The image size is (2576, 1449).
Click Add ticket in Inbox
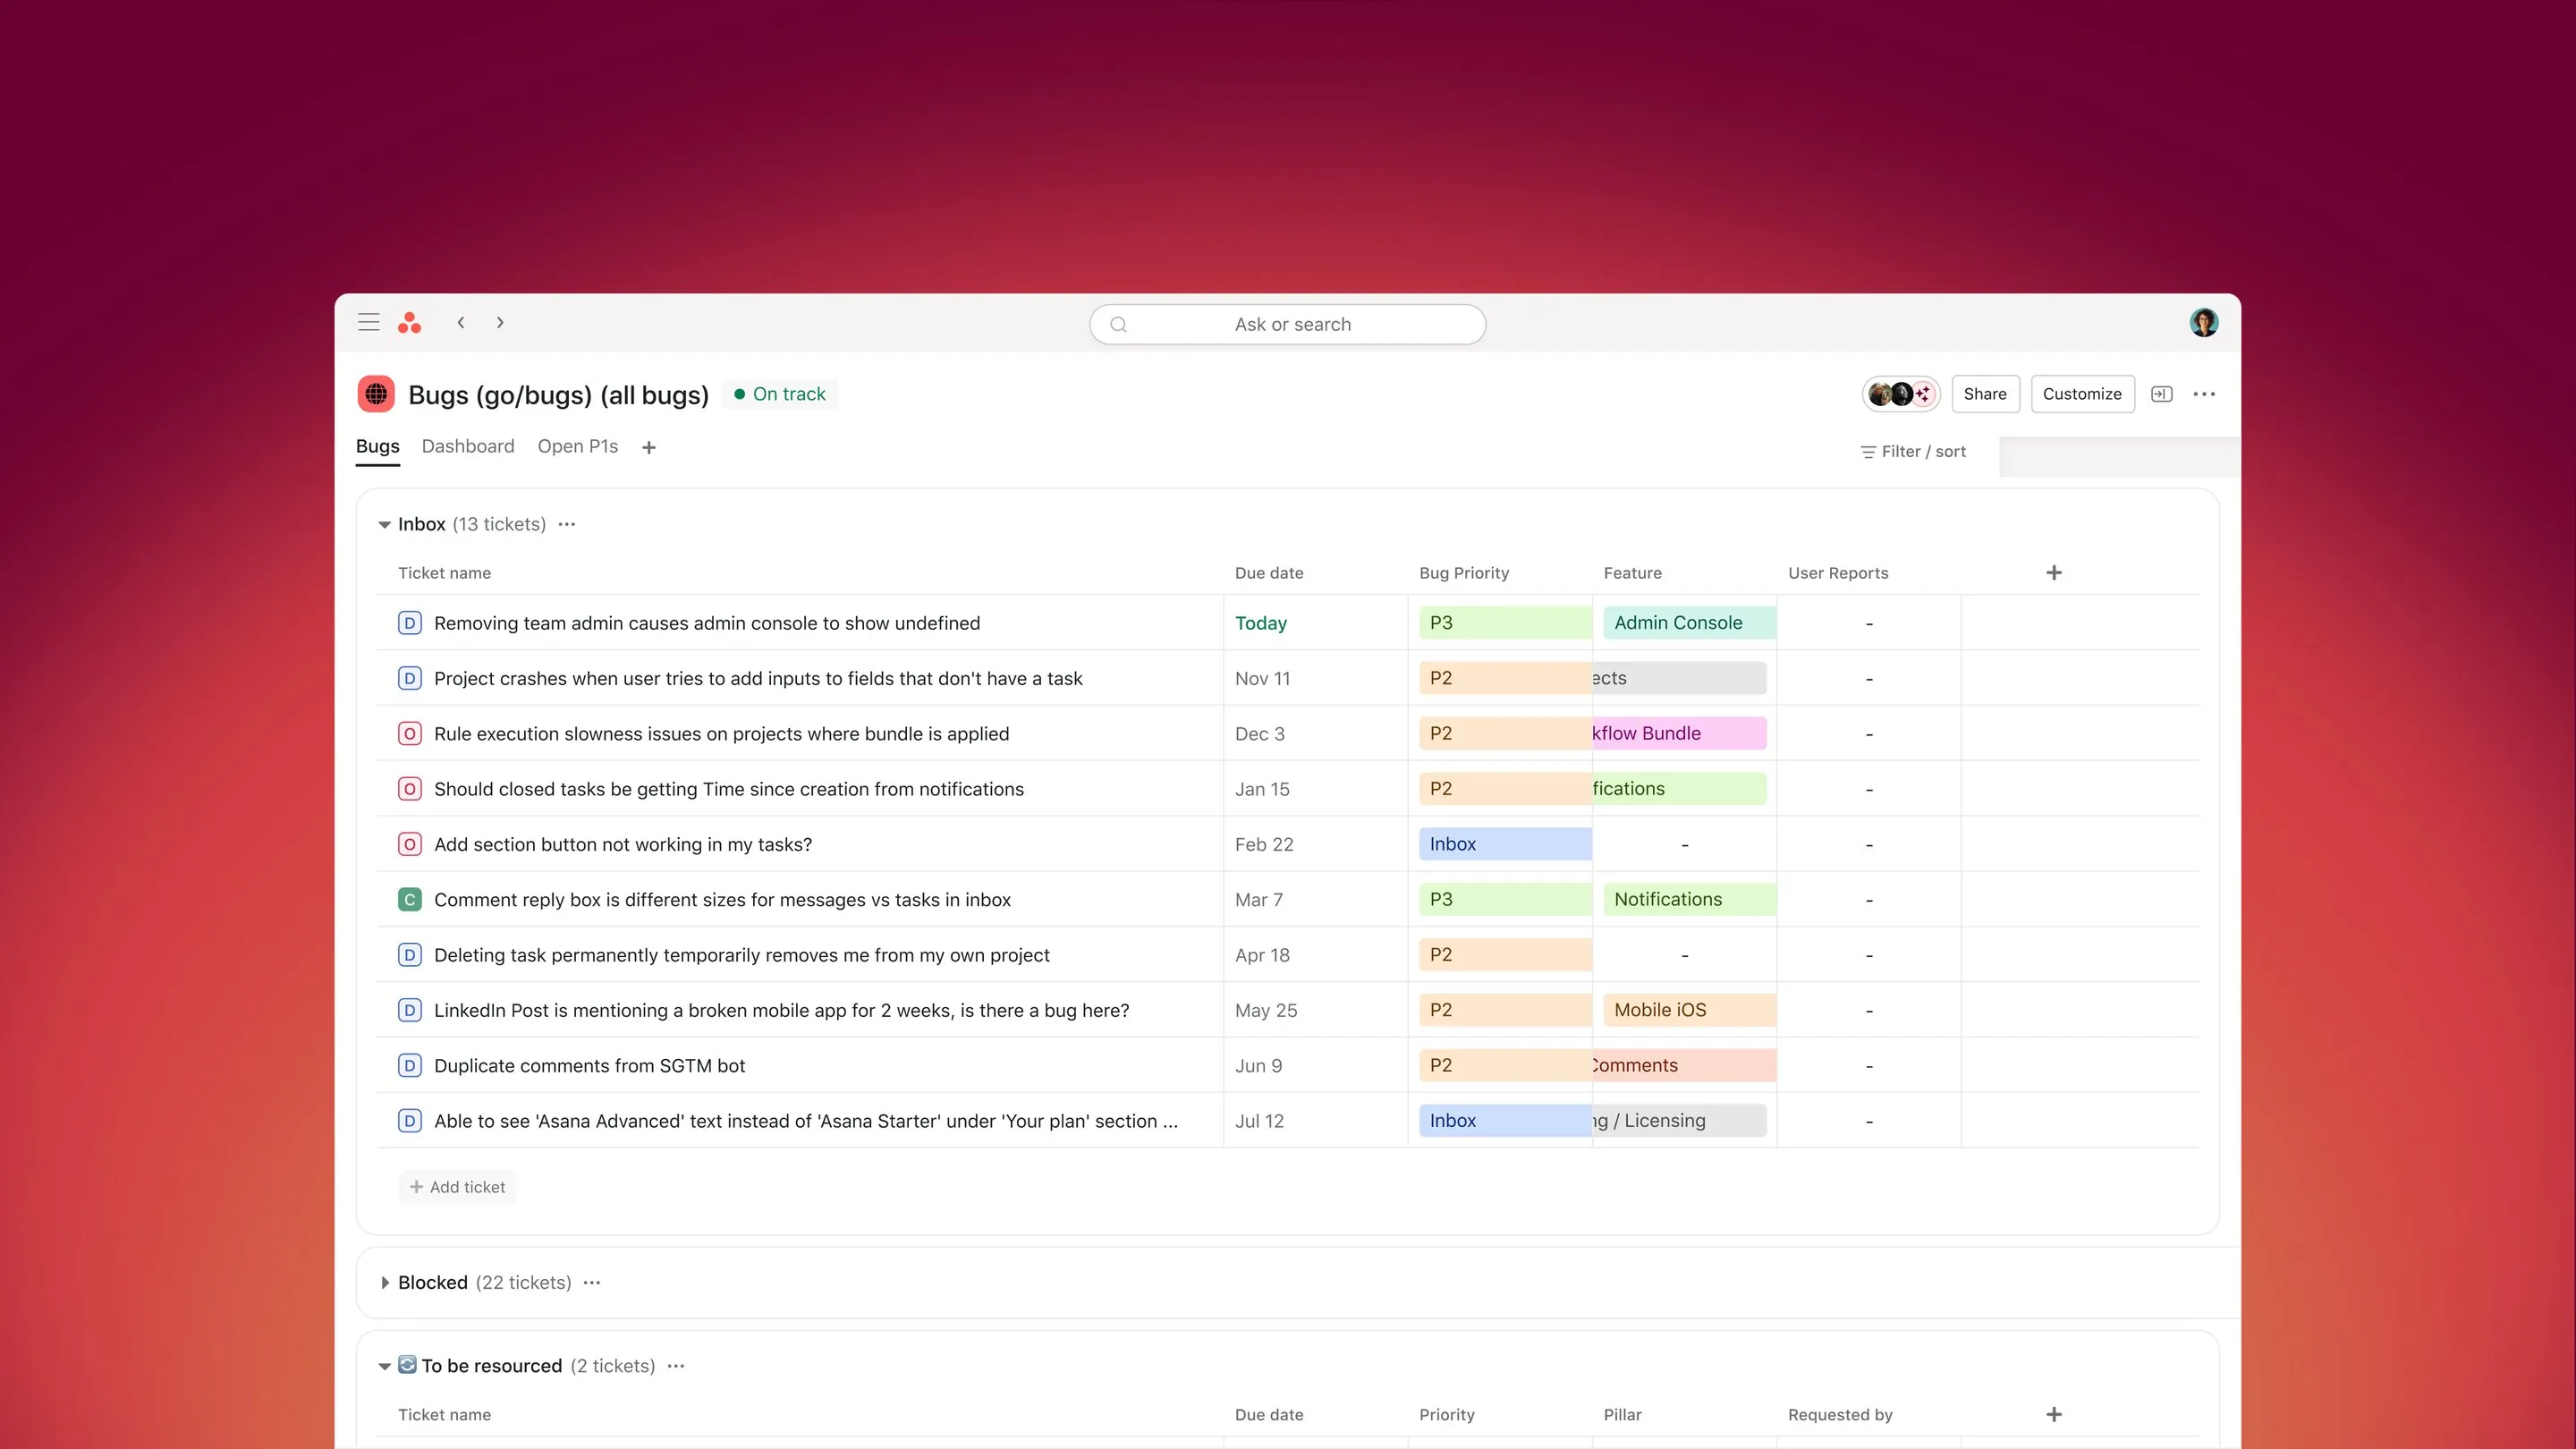click(x=458, y=1187)
